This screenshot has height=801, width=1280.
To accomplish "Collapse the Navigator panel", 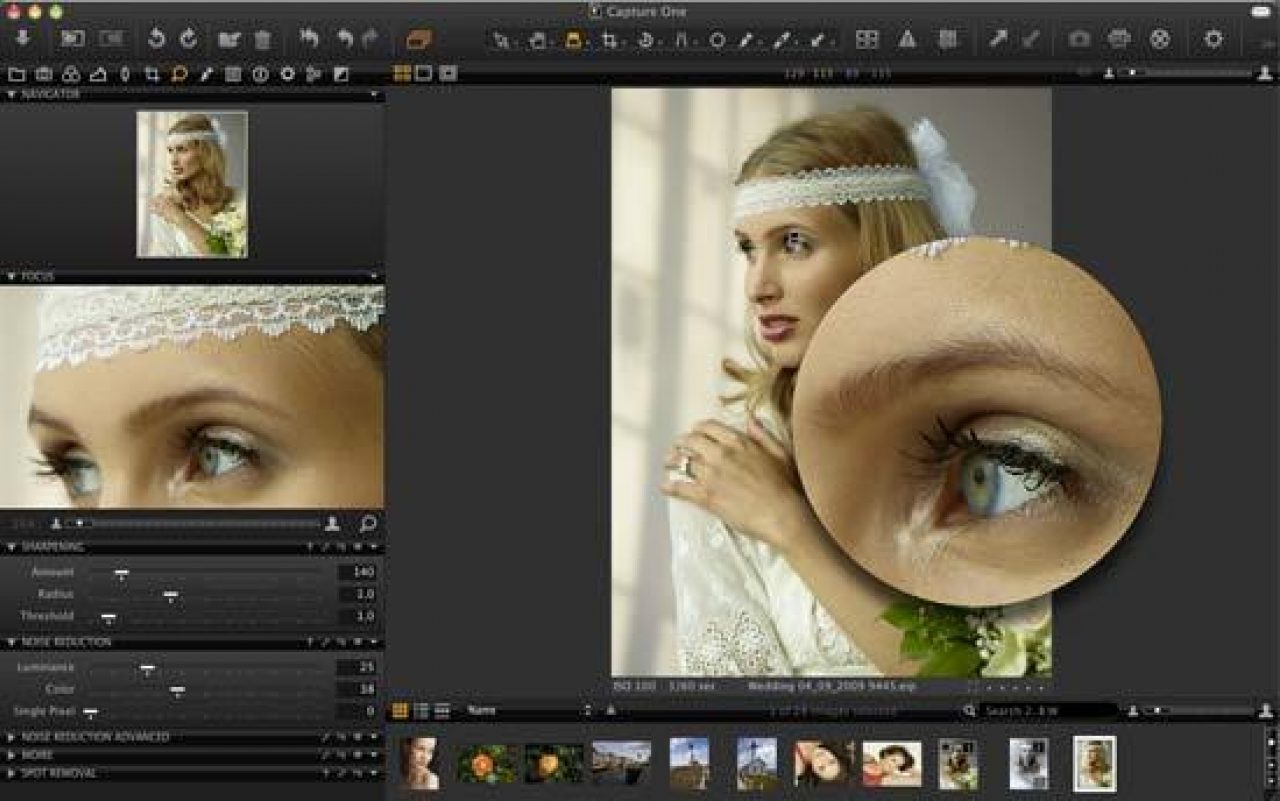I will (x=11, y=94).
